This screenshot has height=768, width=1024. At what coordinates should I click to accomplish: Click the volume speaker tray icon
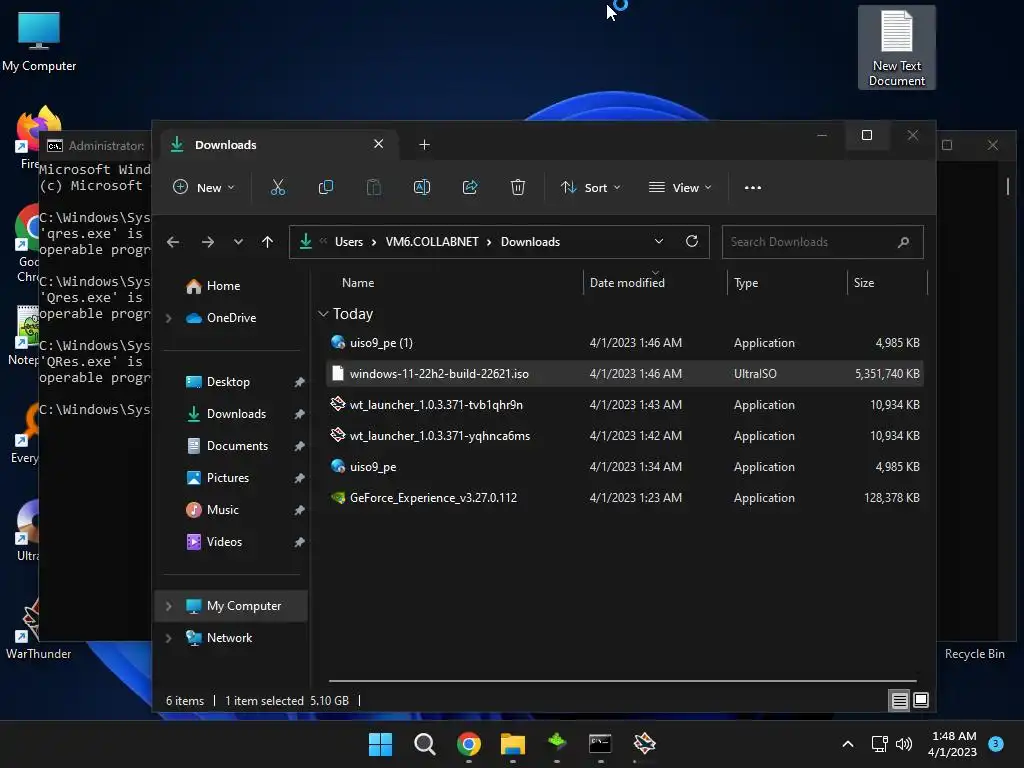[904, 744]
